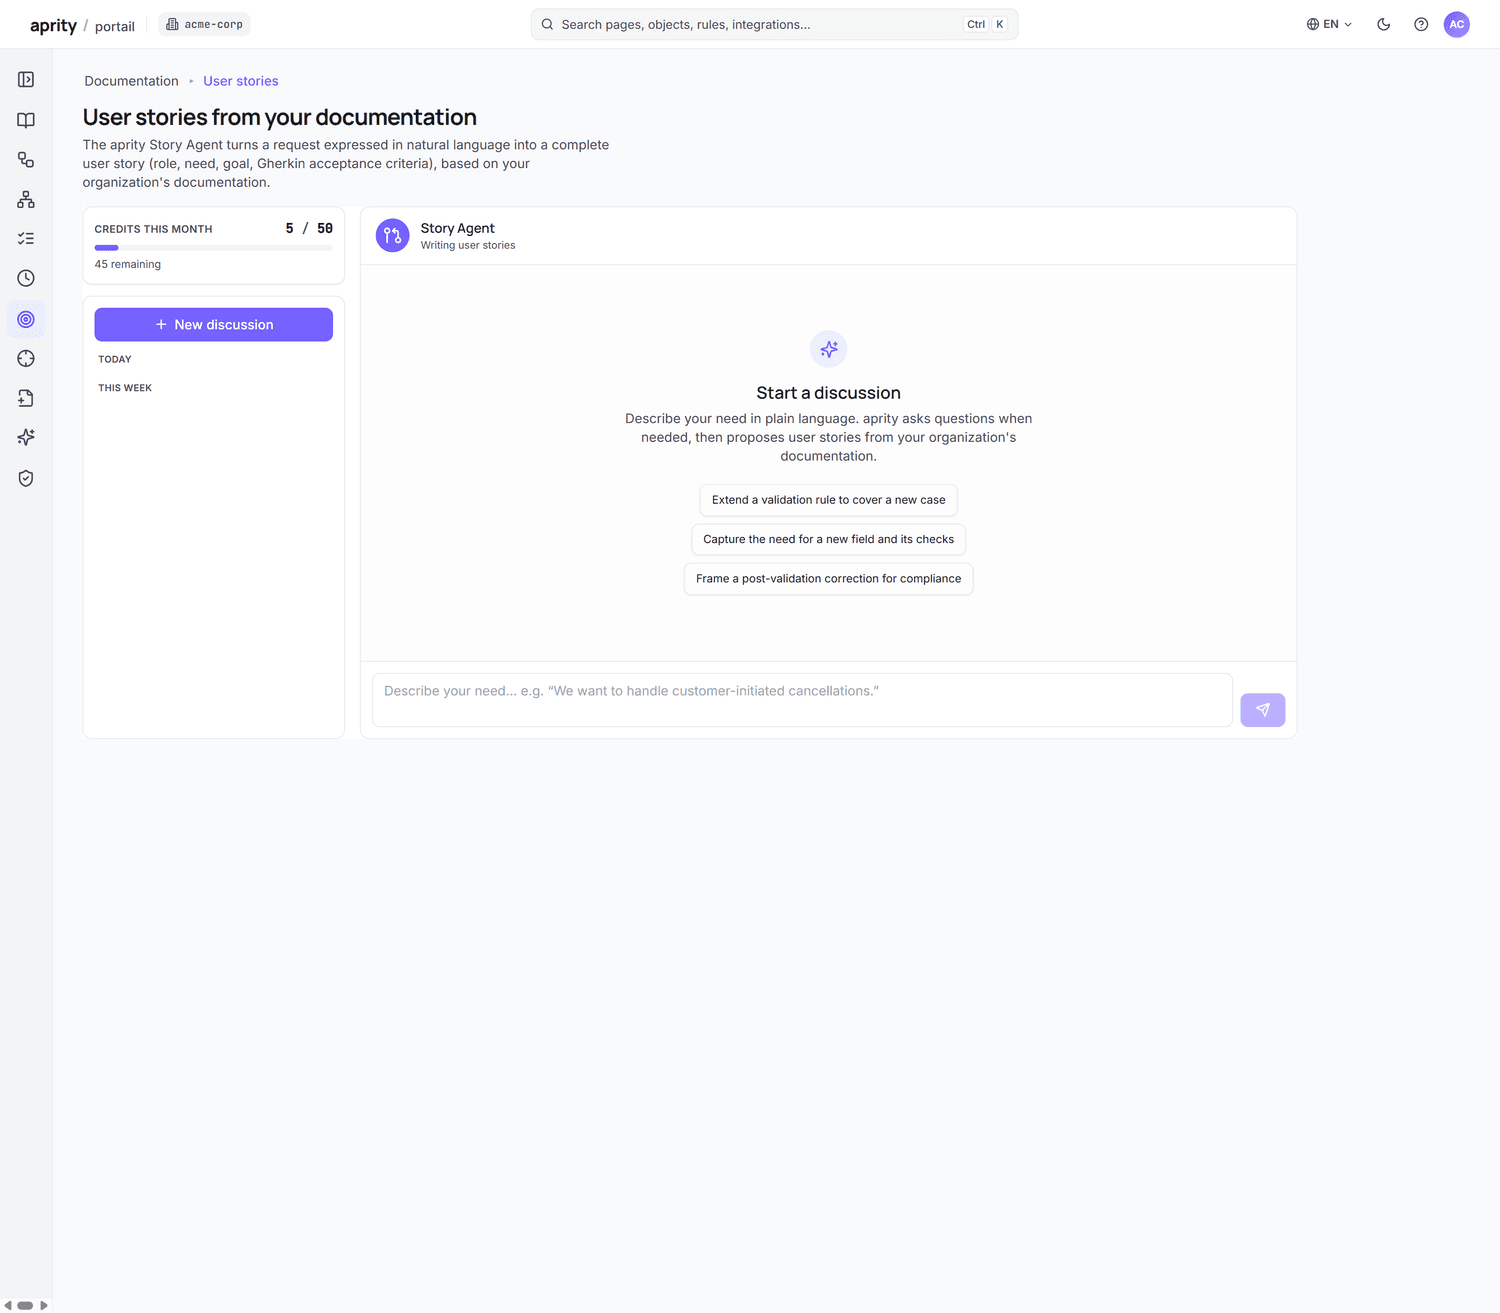Click the sparkle icon above Start a discussion
This screenshot has height=1313, width=1500.
pyautogui.click(x=829, y=349)
